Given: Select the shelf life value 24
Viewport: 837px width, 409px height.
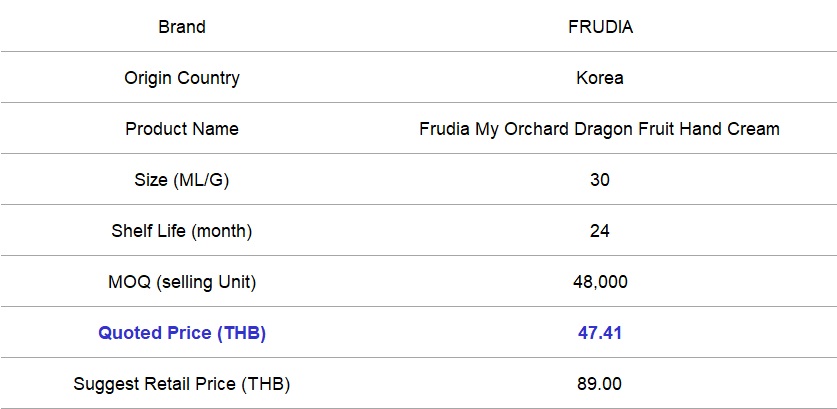Looking at the screenshot, I should pyautogui.click(x=600, y=231).
